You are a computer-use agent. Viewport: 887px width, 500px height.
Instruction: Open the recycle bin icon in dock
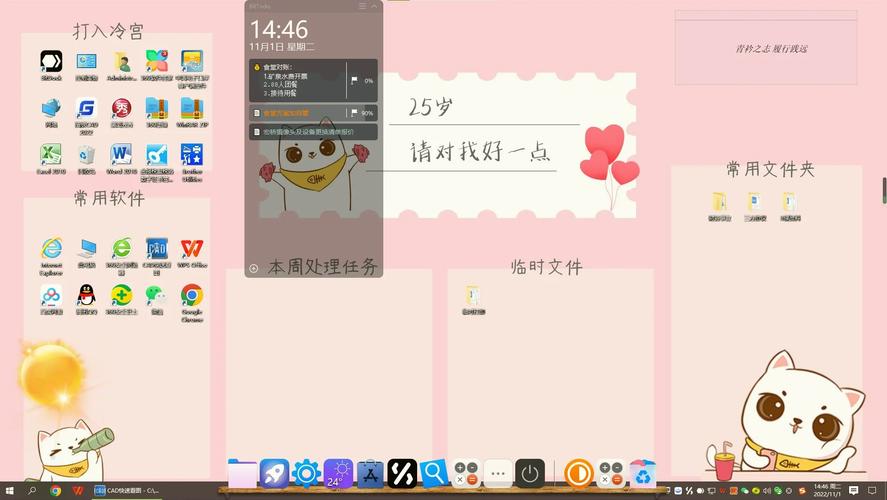pos(643,473)
